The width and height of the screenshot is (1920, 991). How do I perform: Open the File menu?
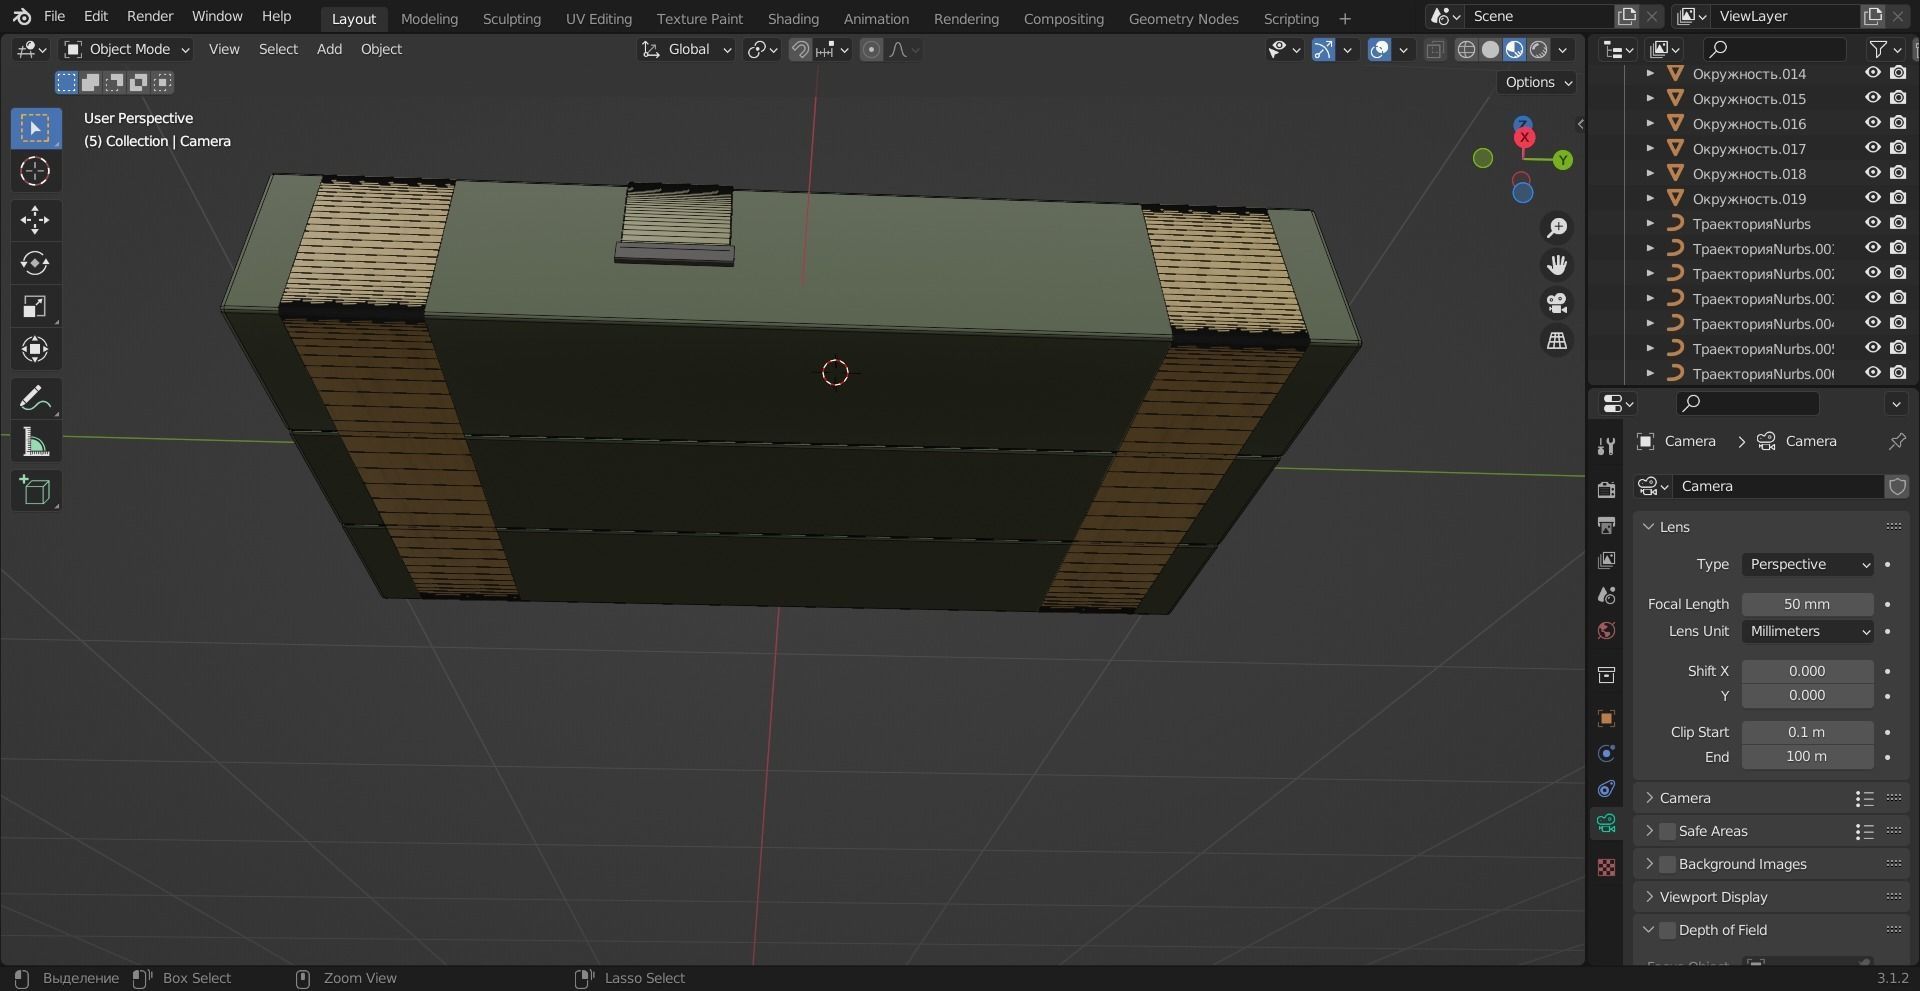(x=55, y=16)
